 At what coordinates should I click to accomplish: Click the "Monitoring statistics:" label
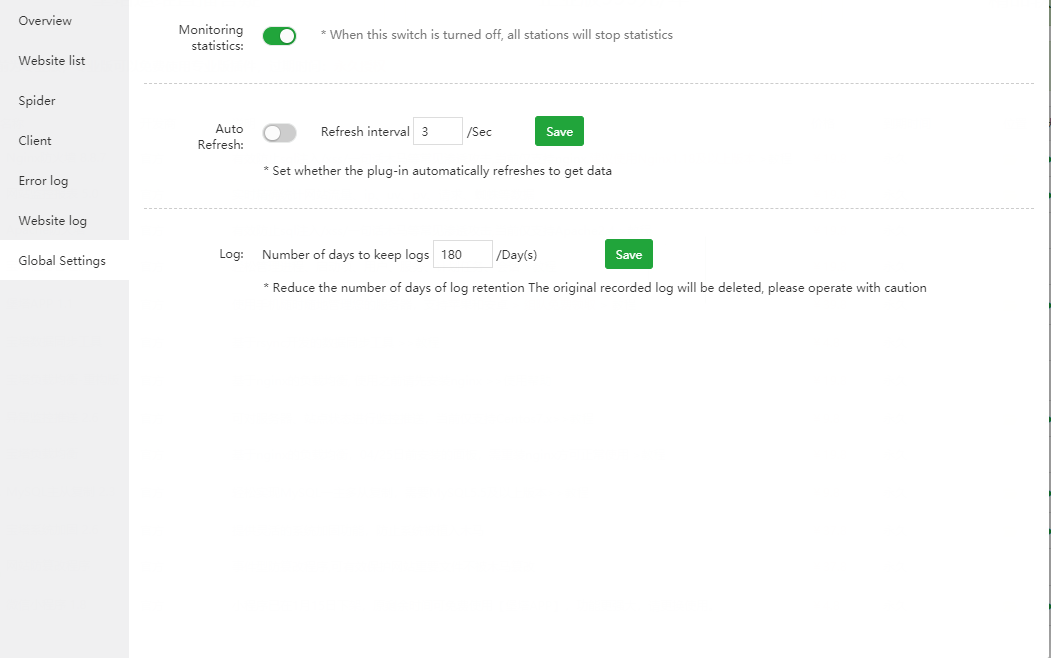click(x=211, y=37)
